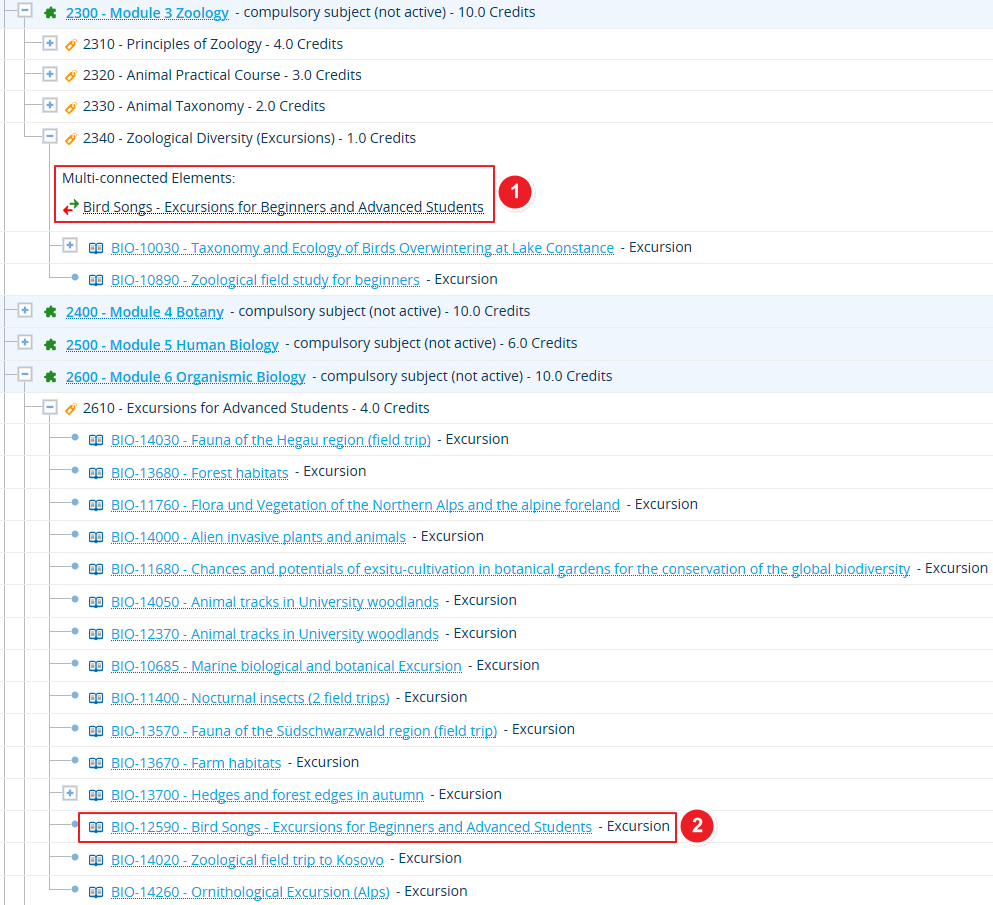993x905 pixels.
Task: Click green puzzle icon for Module 4 Botany
Action: (51, 312)
